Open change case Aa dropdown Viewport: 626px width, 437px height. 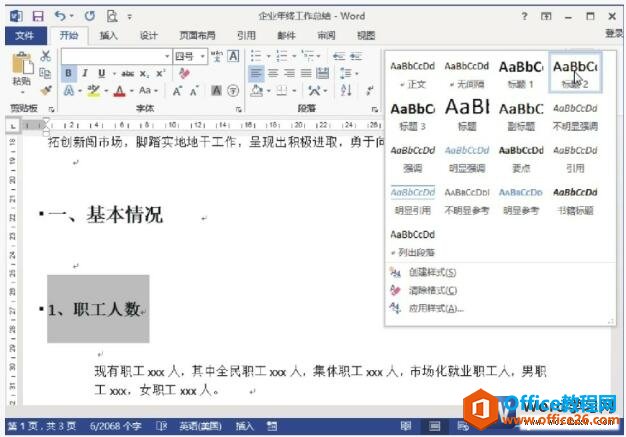coord(148,91)
